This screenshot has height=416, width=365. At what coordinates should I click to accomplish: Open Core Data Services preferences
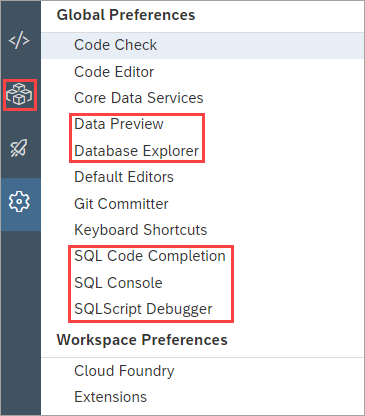pyautogui.click(x=139, y=98)
